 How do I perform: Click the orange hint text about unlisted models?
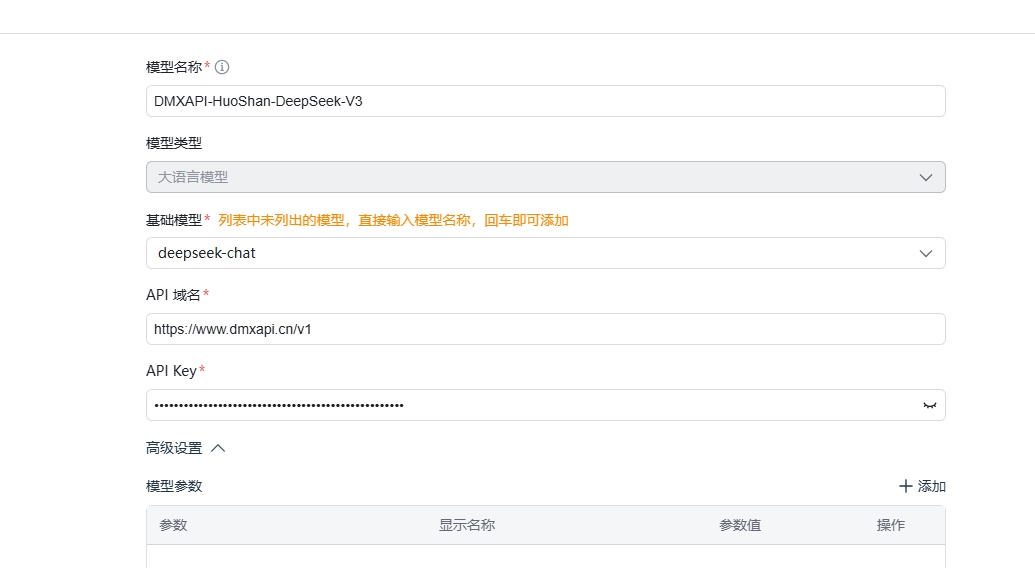pyautogui.click(x=393, y=220)
